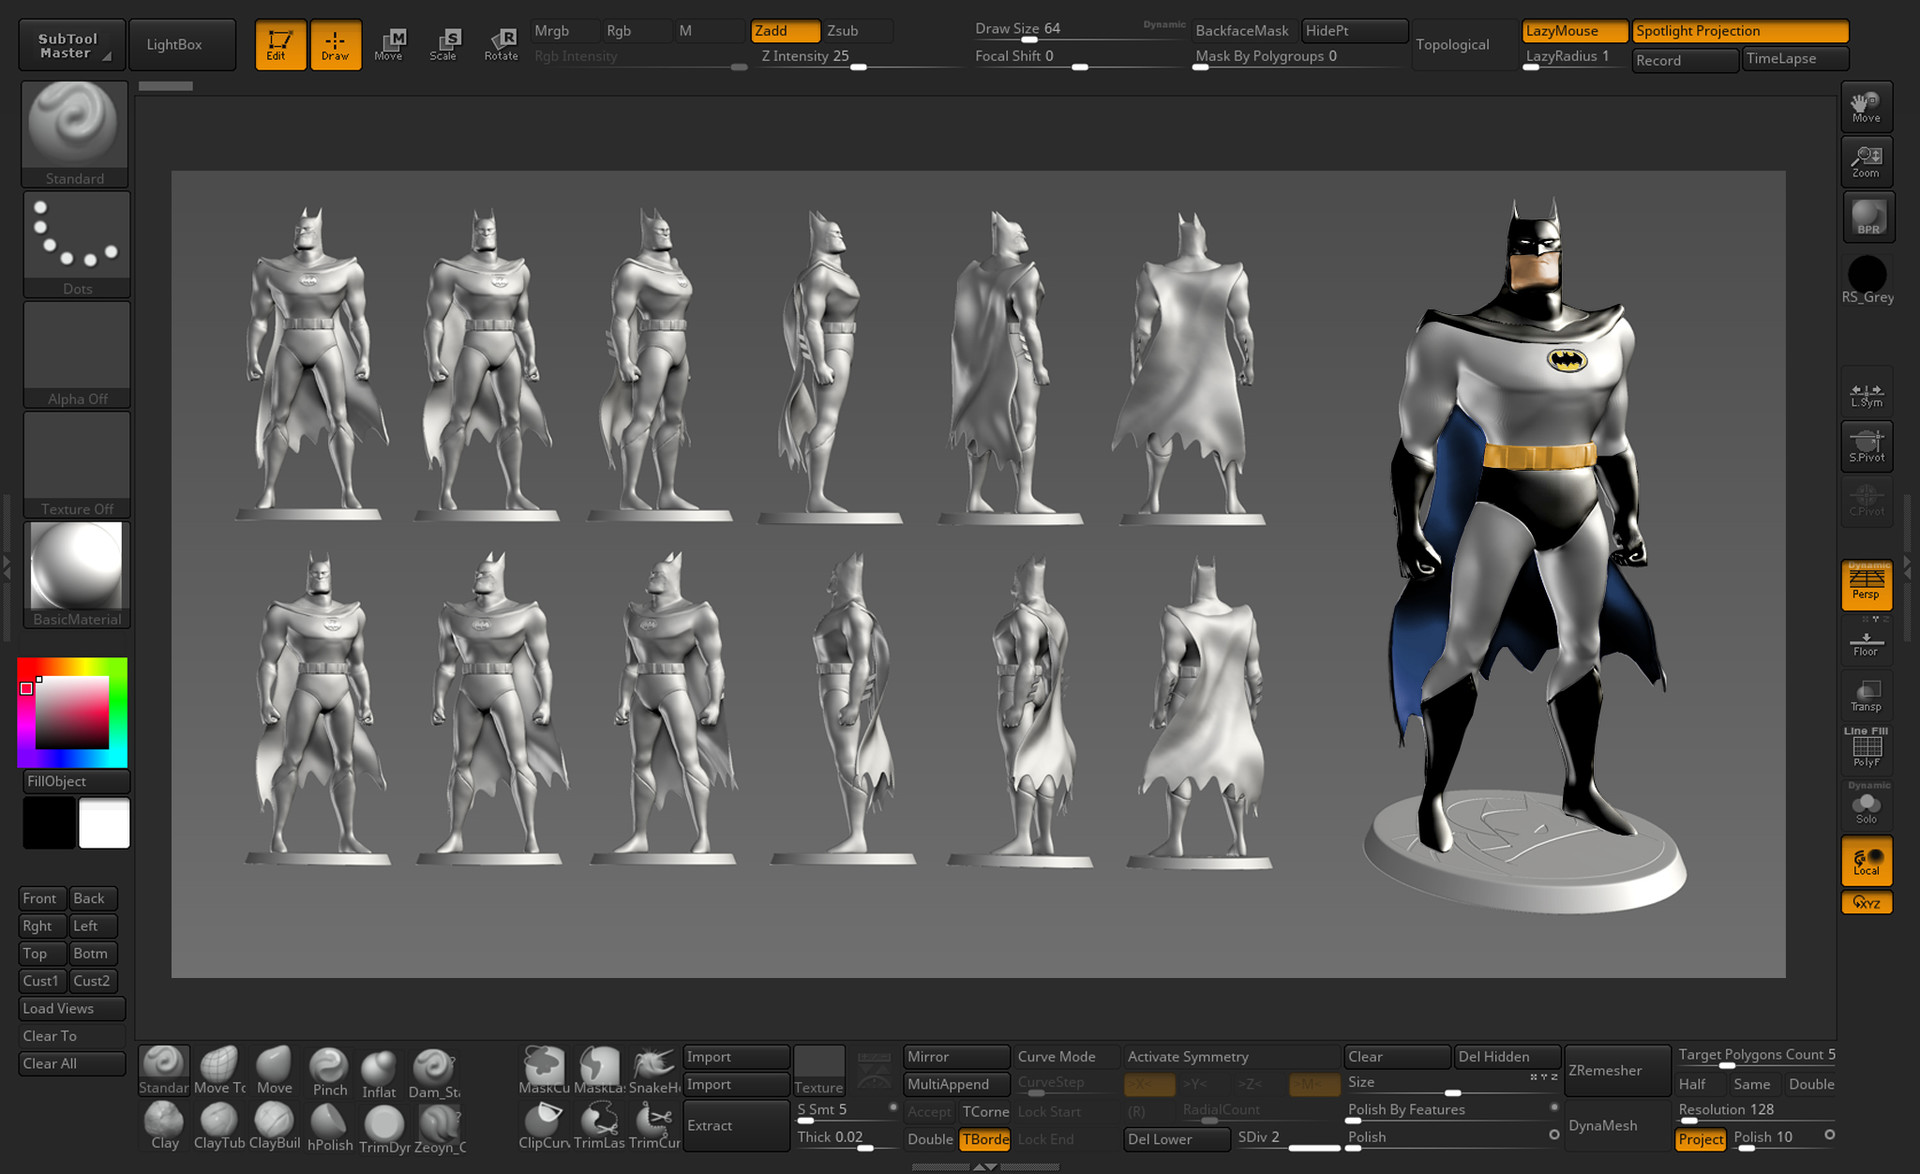Click the Clear All views button

click(x=72, y=1064)
